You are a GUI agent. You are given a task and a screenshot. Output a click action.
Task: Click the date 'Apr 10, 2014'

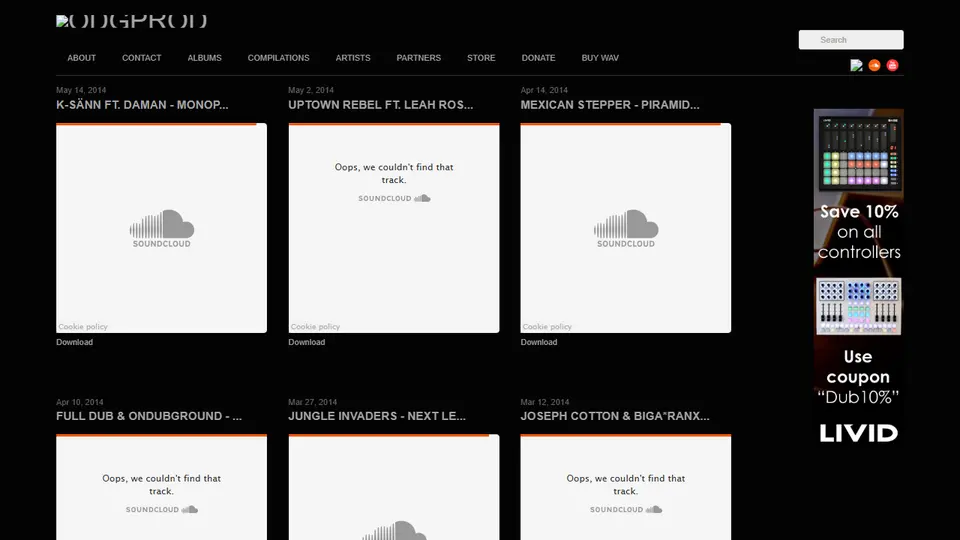80,402
